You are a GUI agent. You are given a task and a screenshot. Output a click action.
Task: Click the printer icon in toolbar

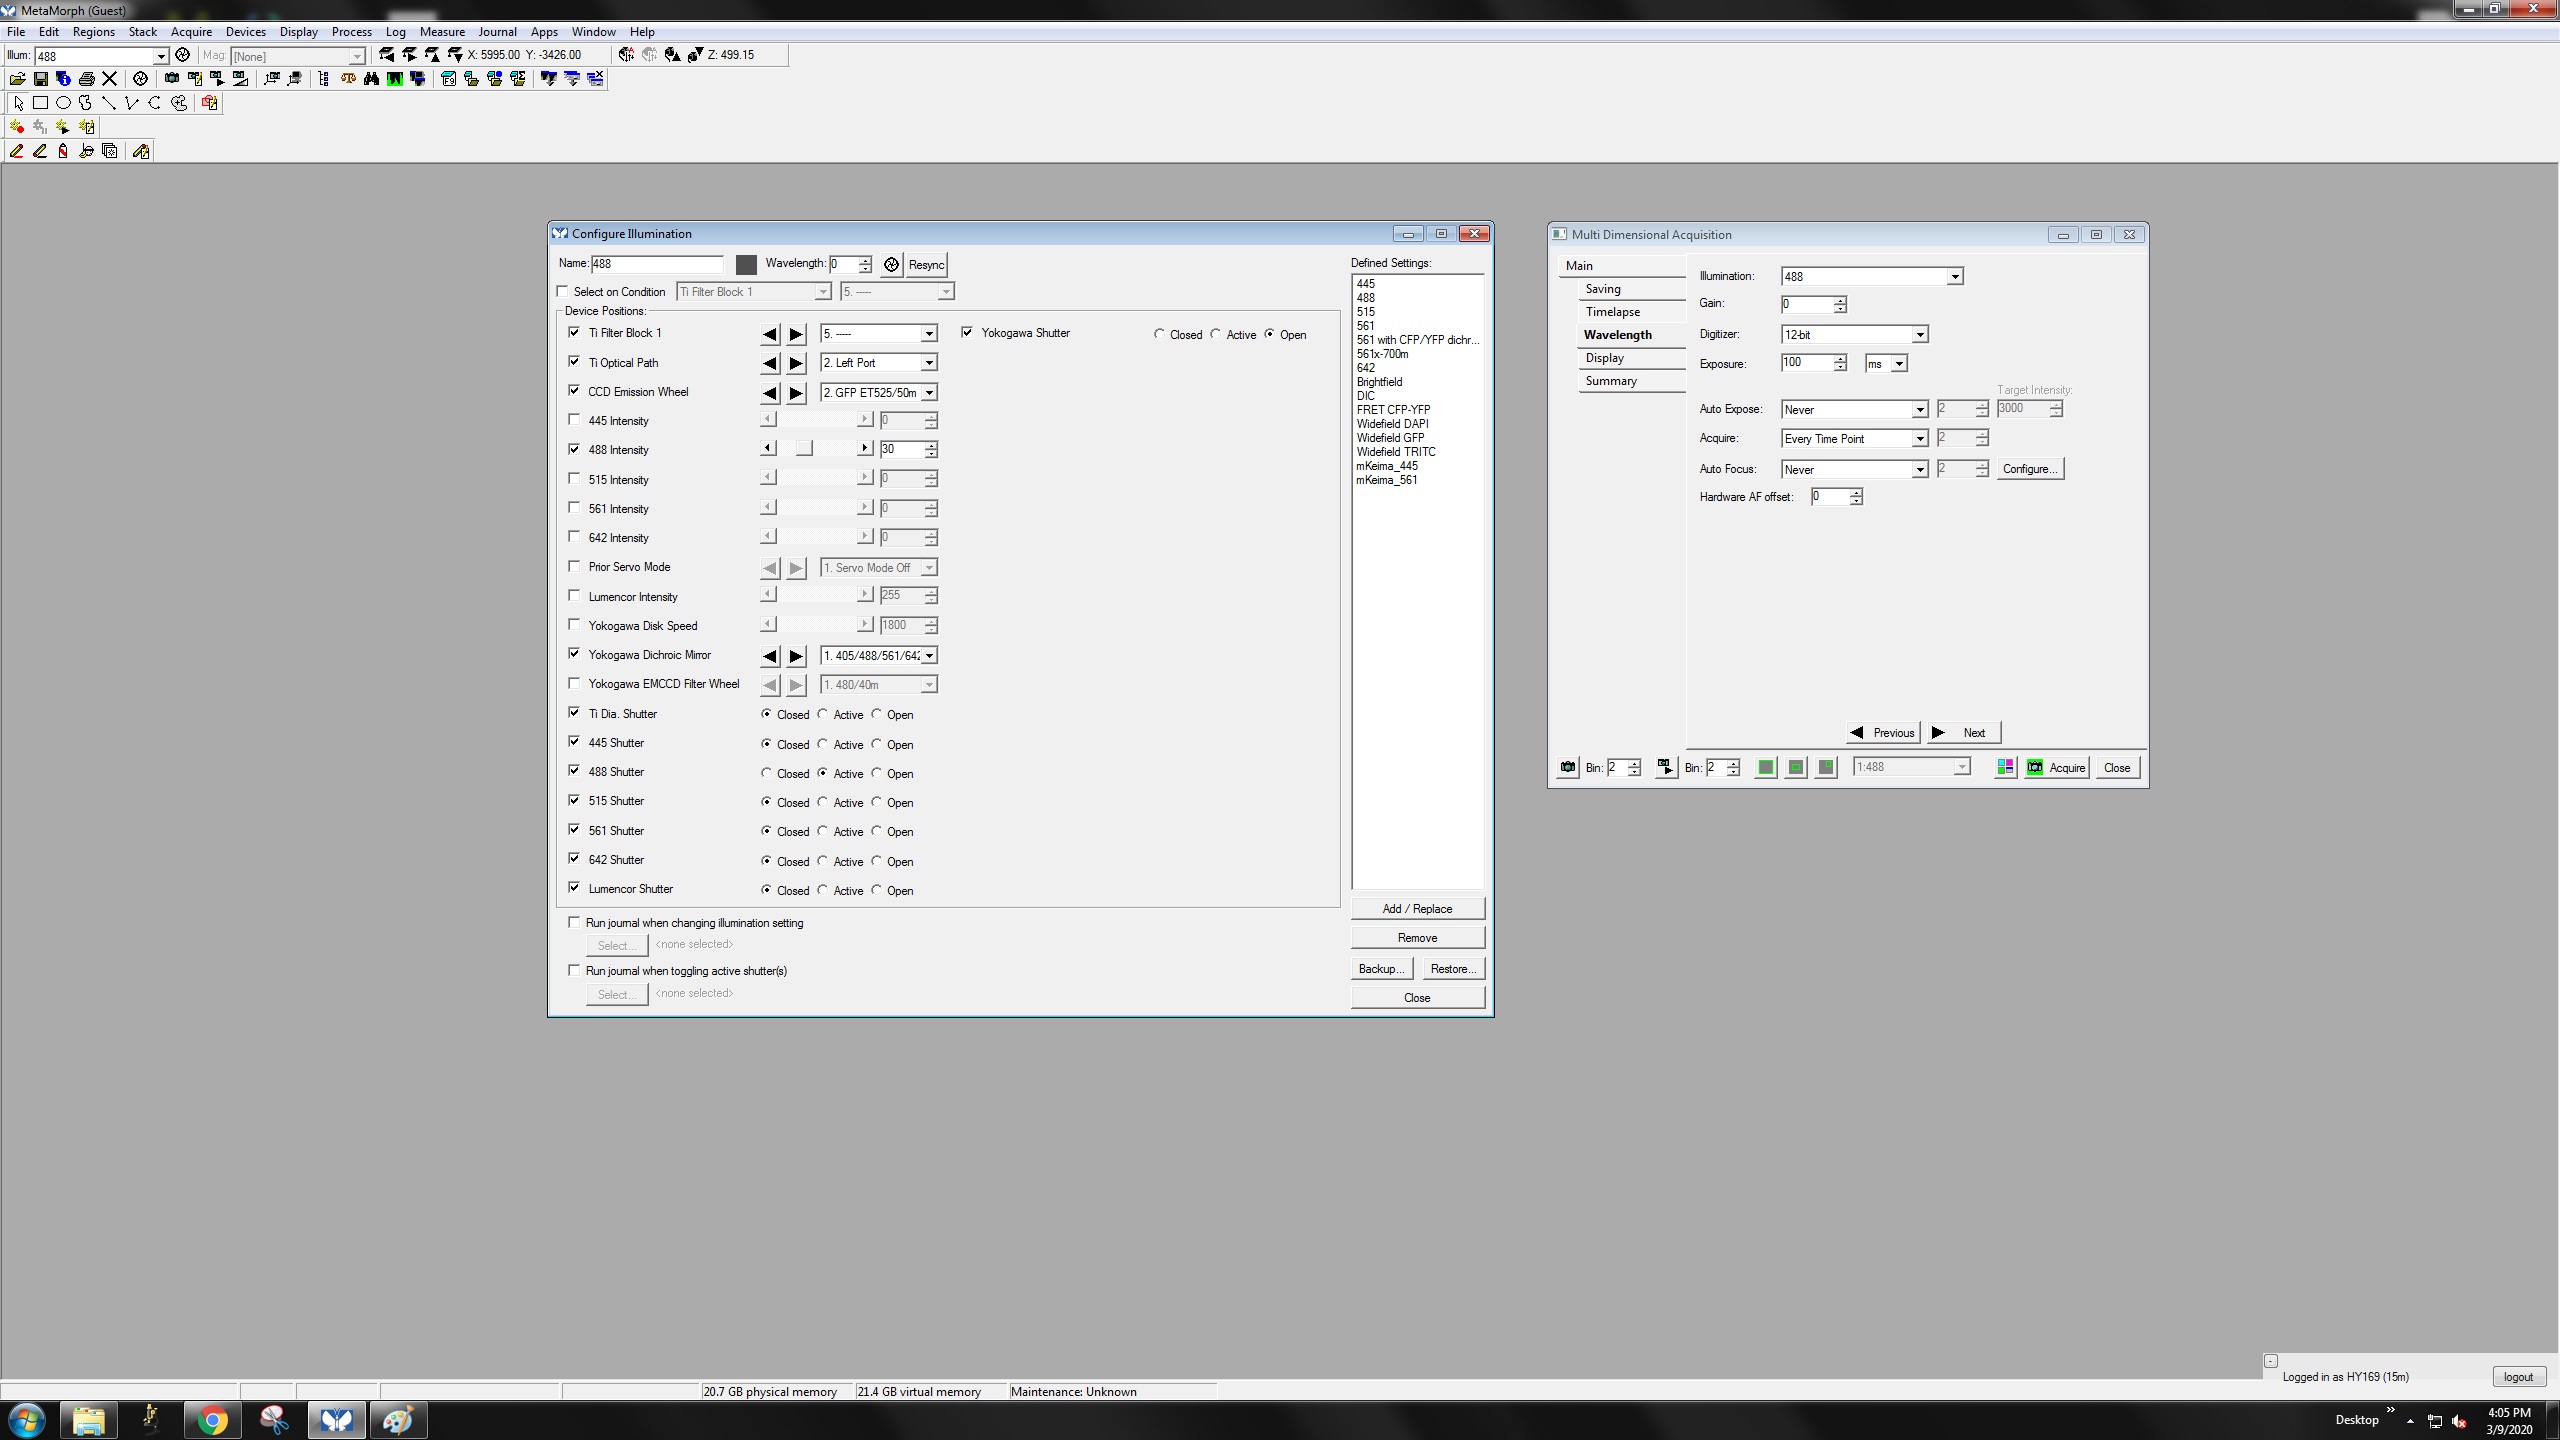pyautogui.click(x=87, y=79)
